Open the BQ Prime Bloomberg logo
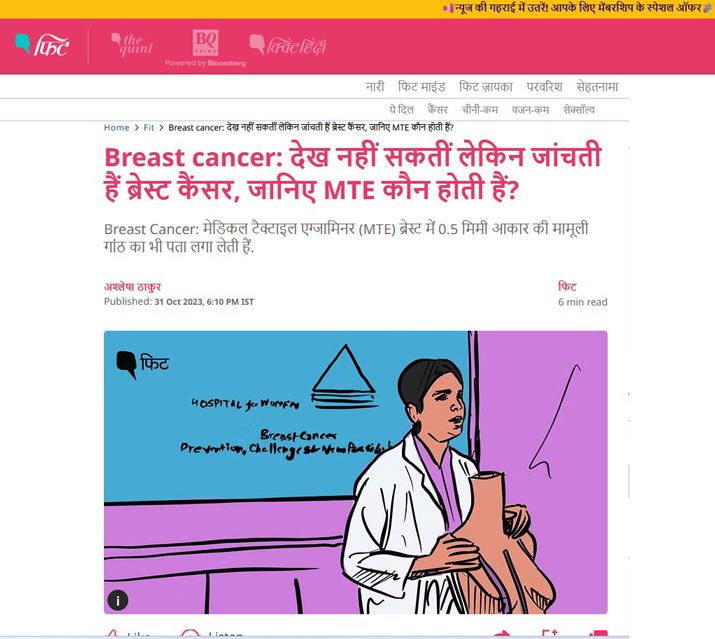 coord(205,48)
